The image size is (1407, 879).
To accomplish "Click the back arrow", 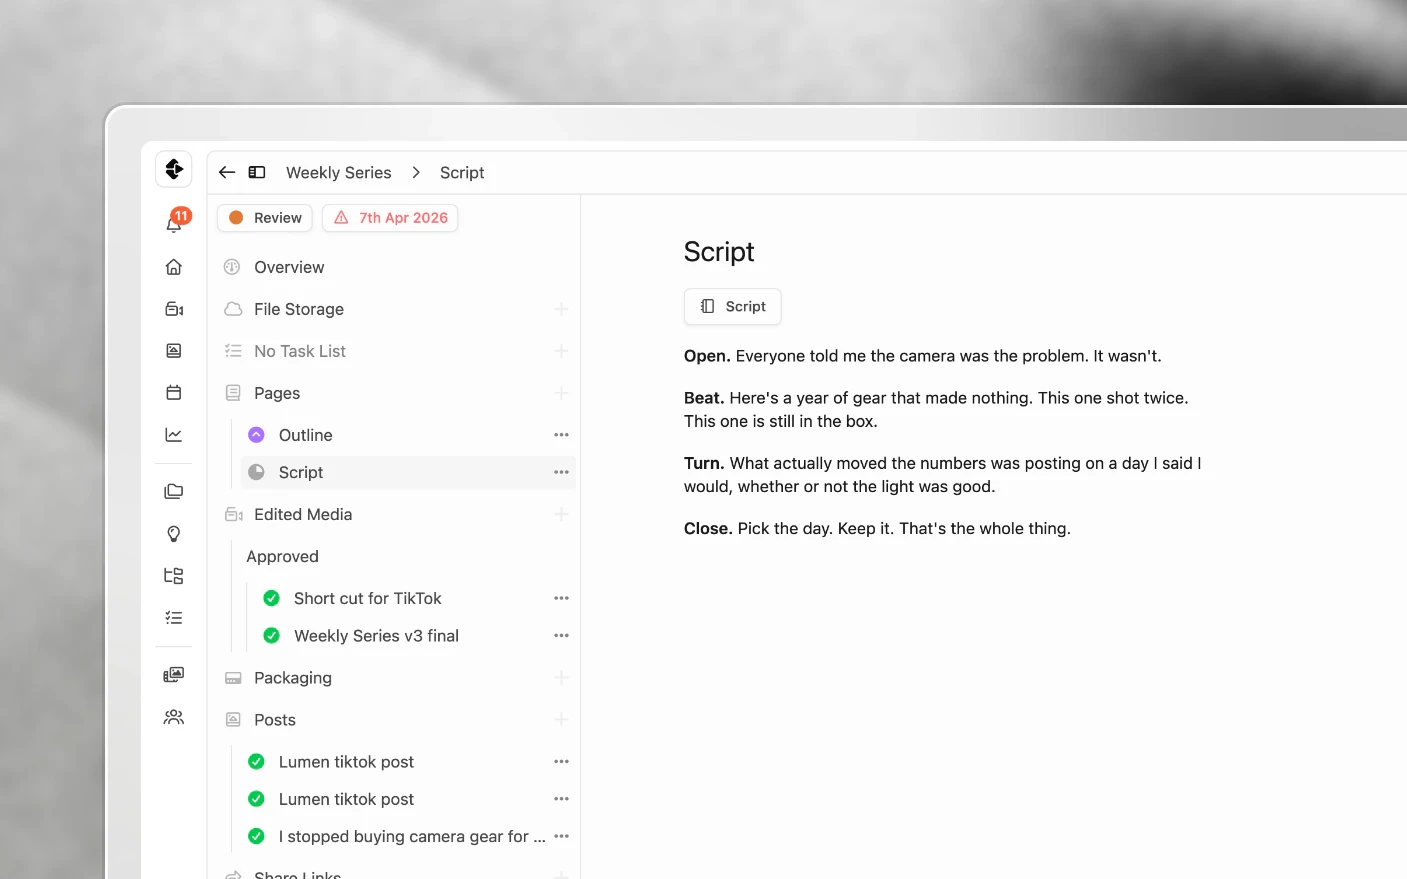I will (x=227, y=172).
